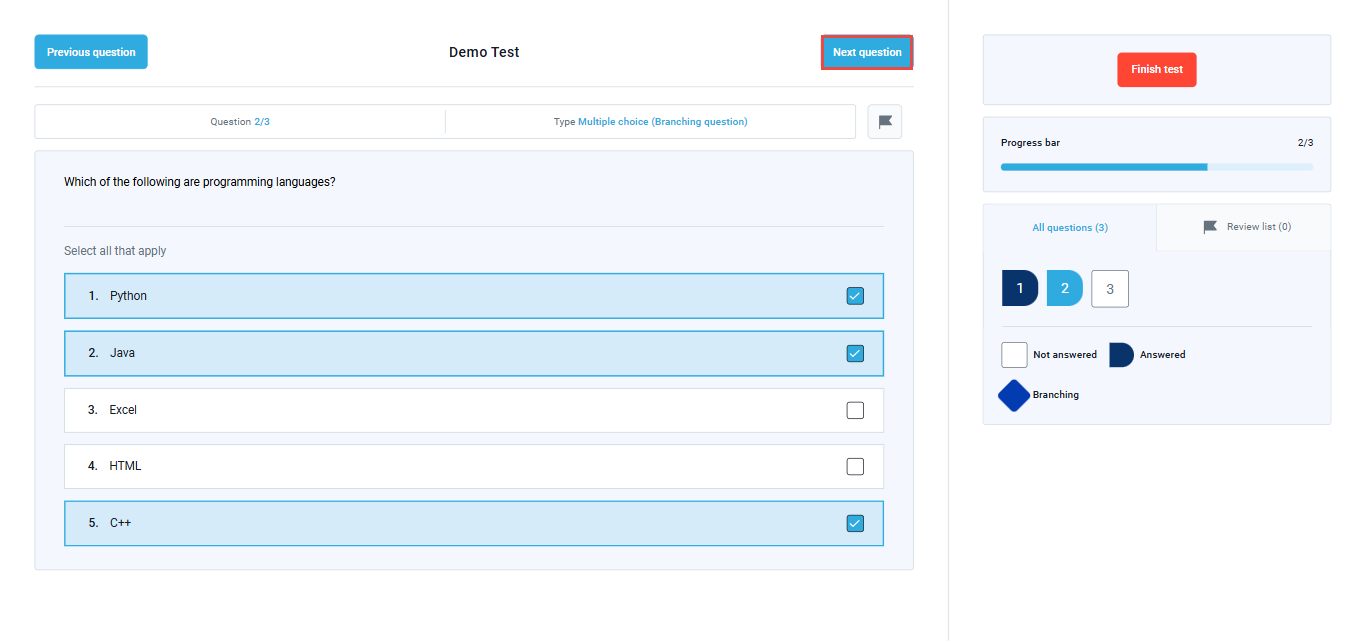Image resolution: width=1366 pixels, height=641 pixels.
Task: Select the Java answer row label
Action: tap(122, 353)
